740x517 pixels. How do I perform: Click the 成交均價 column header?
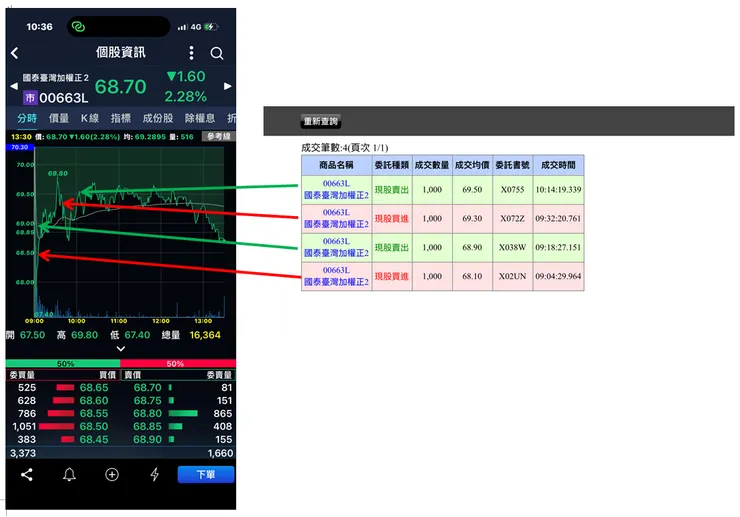tap(472, 165)
